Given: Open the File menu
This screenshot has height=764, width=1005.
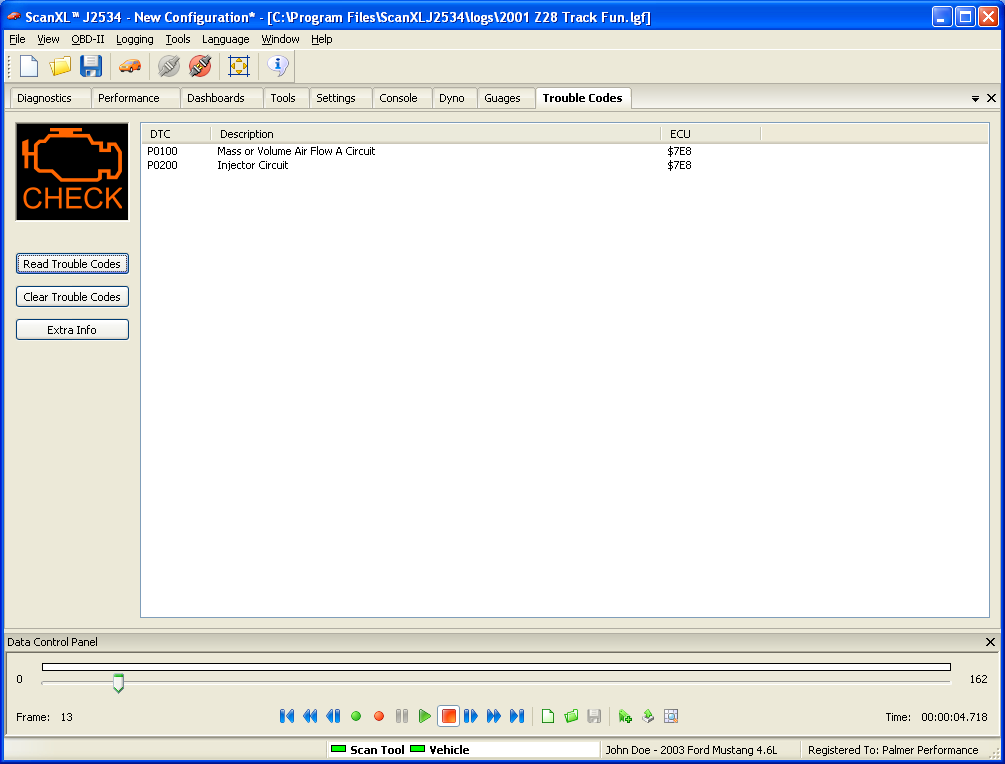Looking at the screenshot, I should (17, 39).
